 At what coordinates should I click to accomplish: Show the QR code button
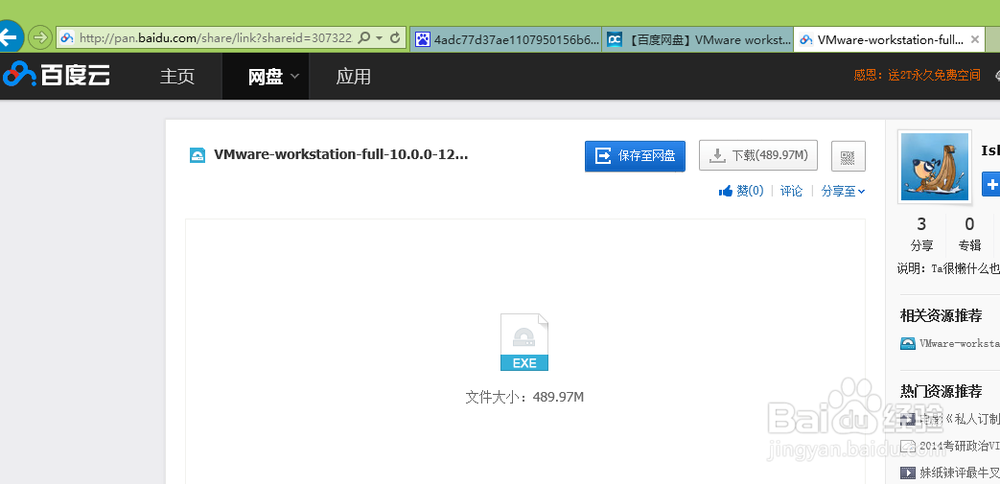point(848,156)
